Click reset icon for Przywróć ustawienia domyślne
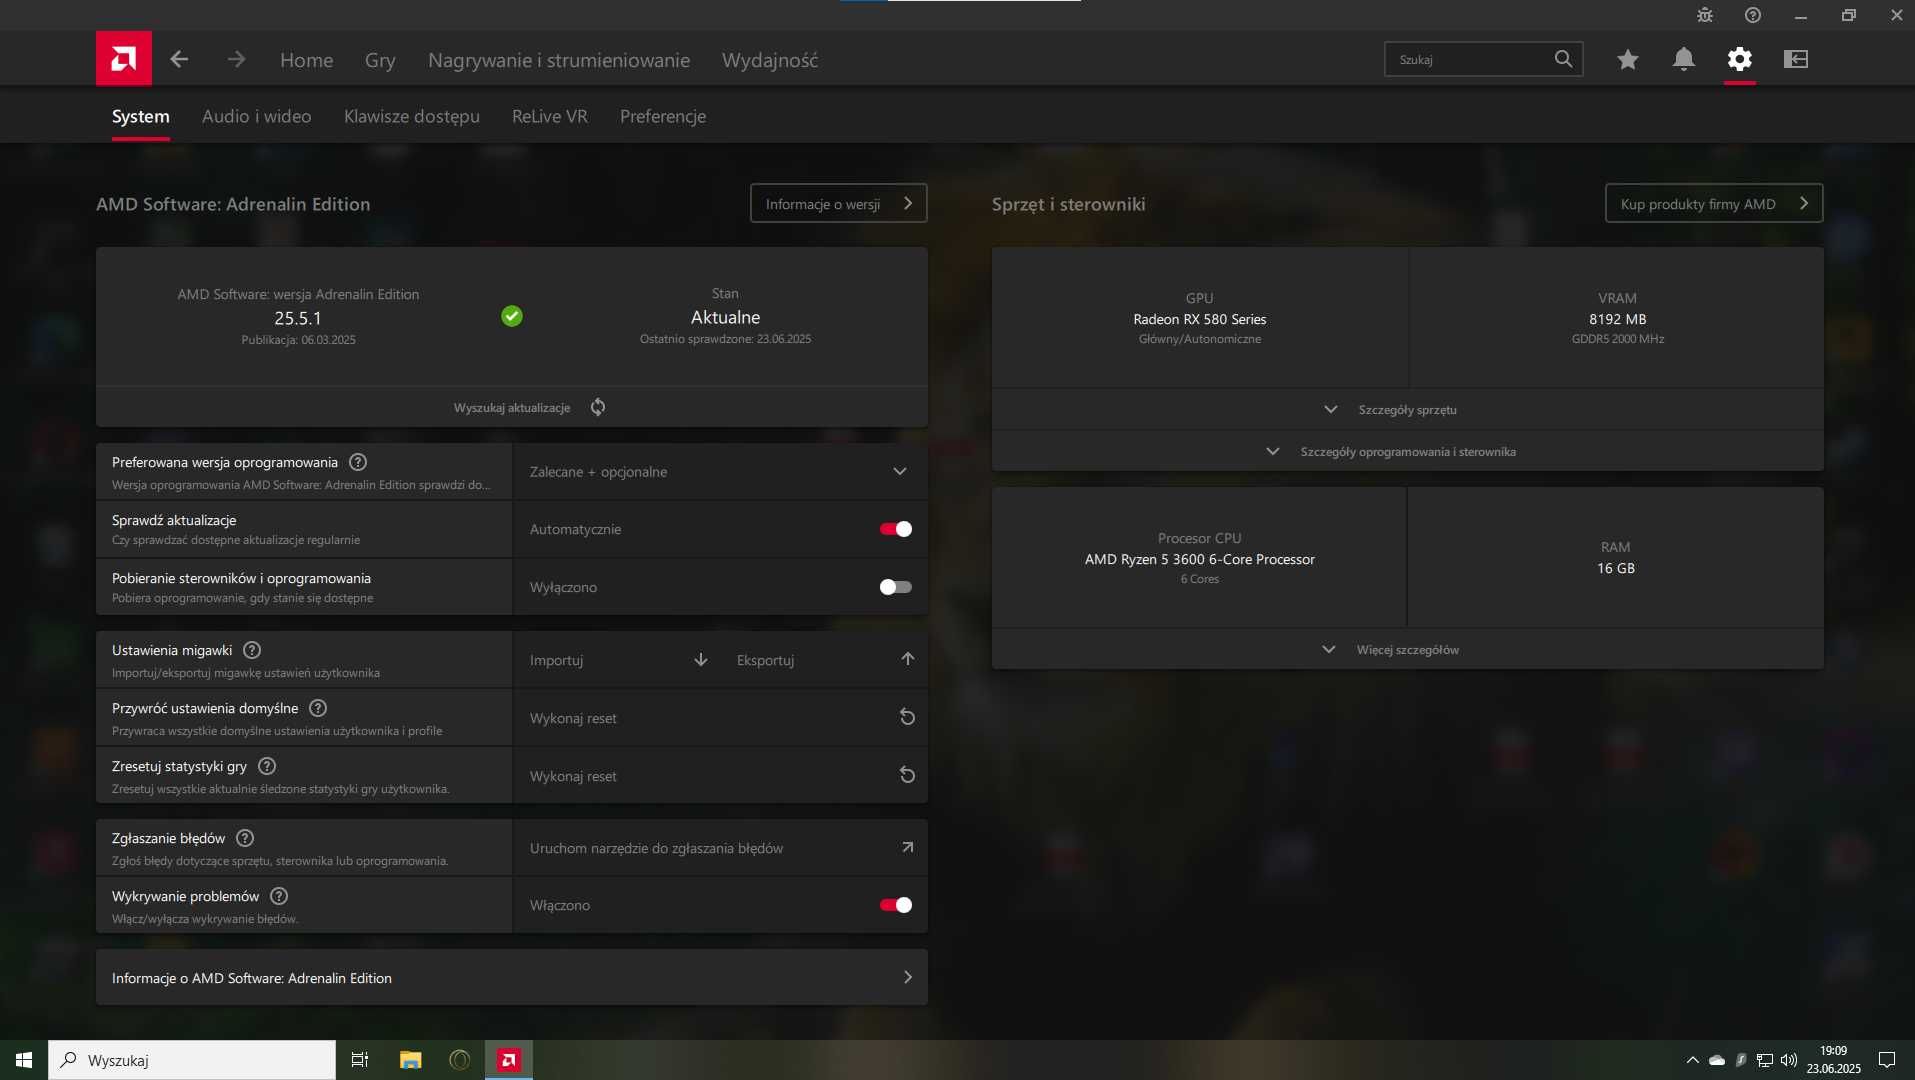The height and width of the screenshot is (1080, 1915). (907, 717)
